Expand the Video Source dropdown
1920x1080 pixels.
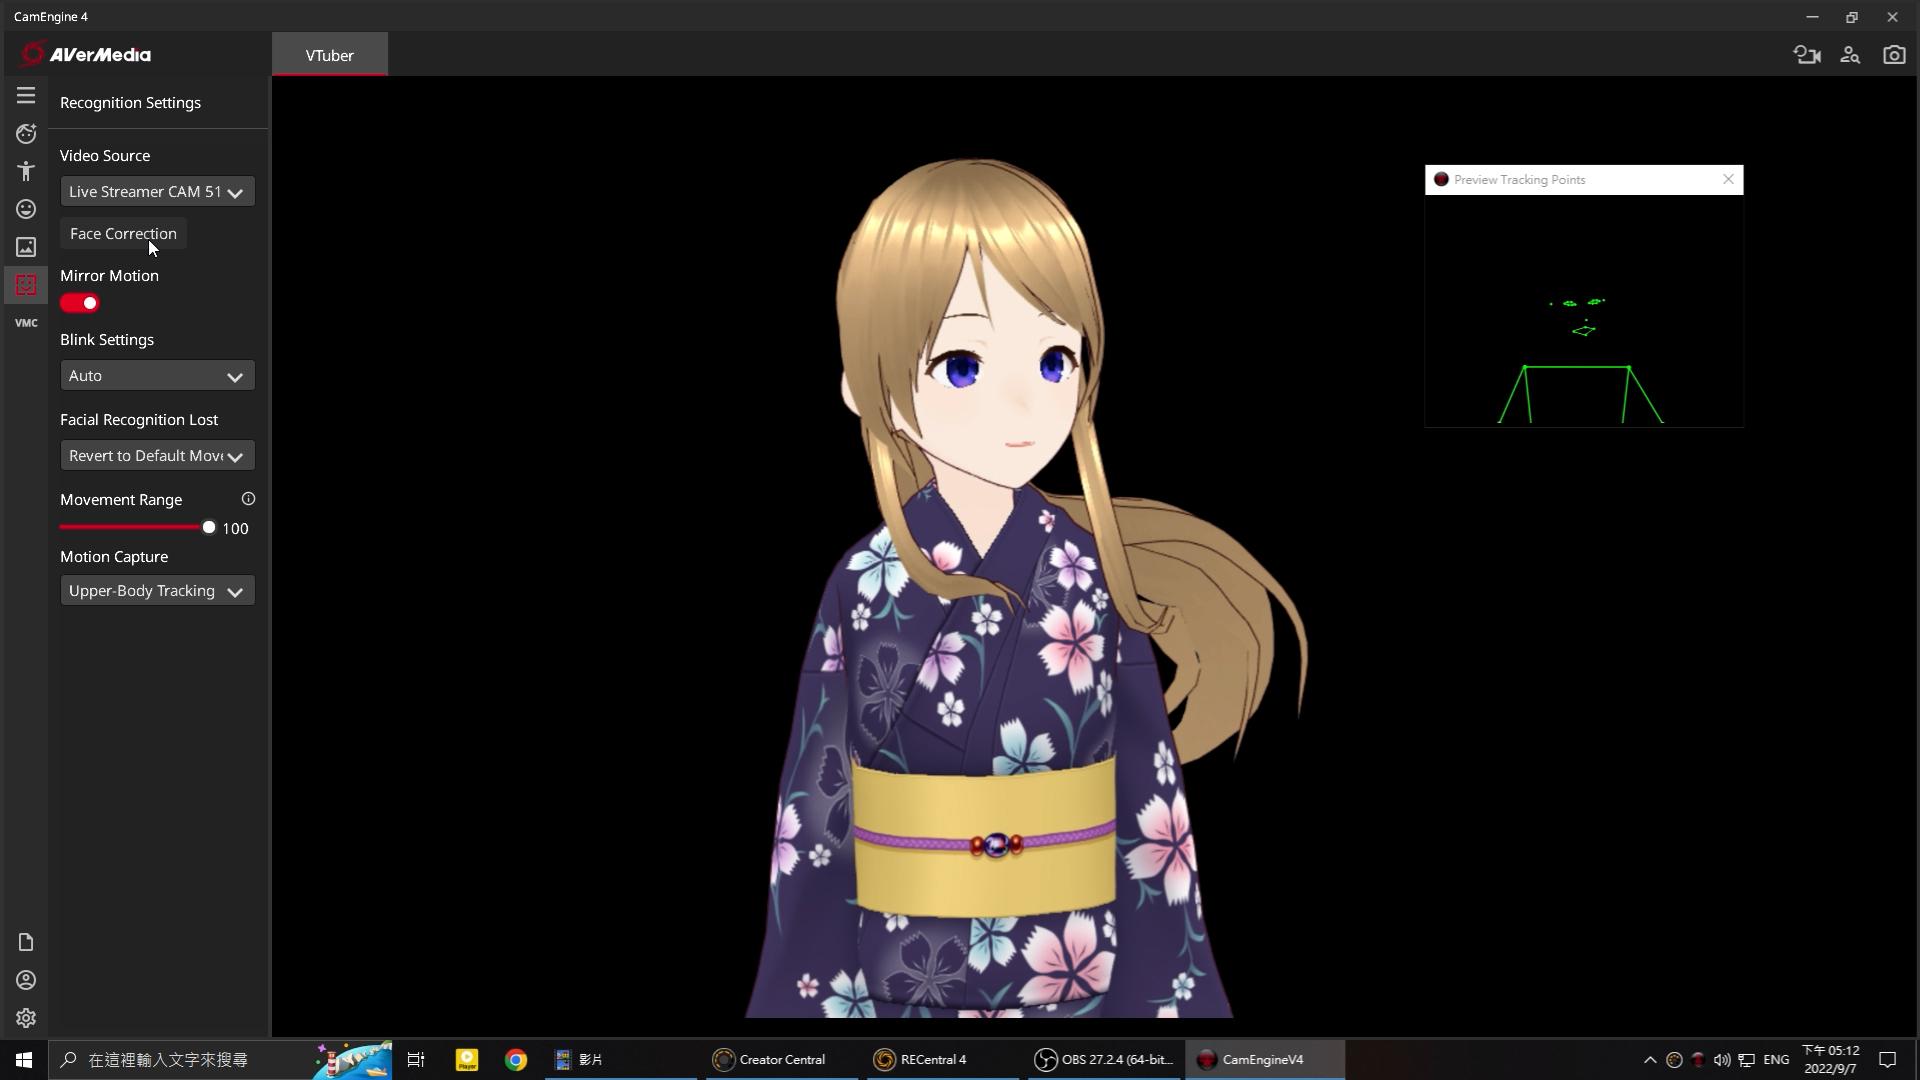coord(157,192)
